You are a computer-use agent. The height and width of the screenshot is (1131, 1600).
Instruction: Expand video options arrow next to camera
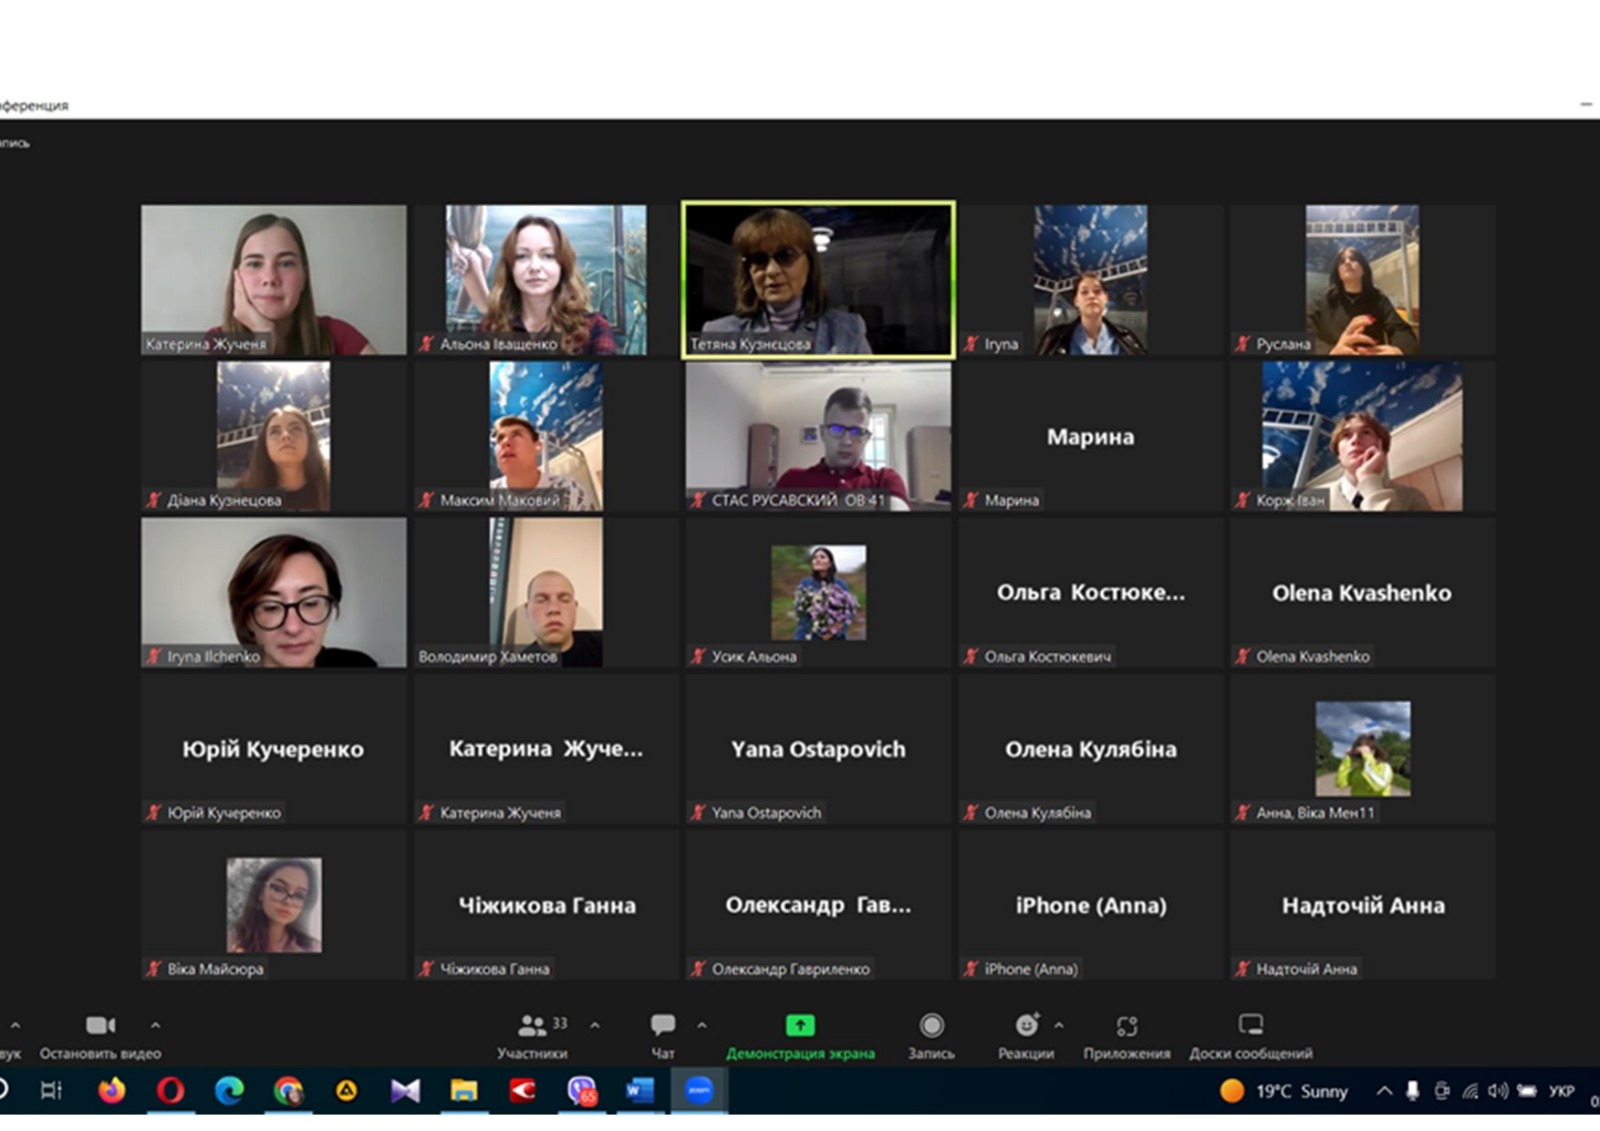155,1025
